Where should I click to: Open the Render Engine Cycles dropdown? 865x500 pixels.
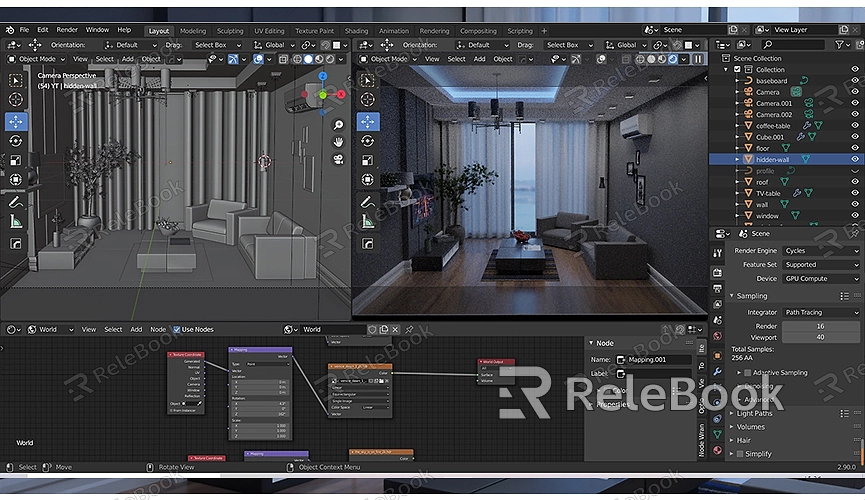[x=821, y=251]
